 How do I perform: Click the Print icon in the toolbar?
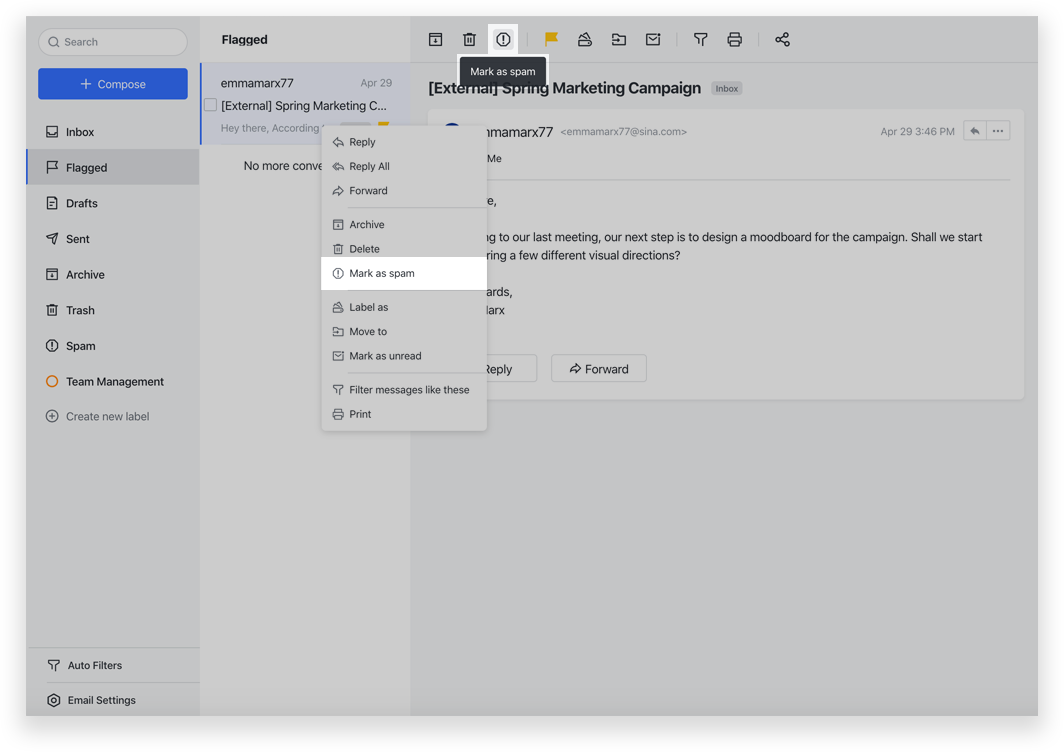coord(735,40)
